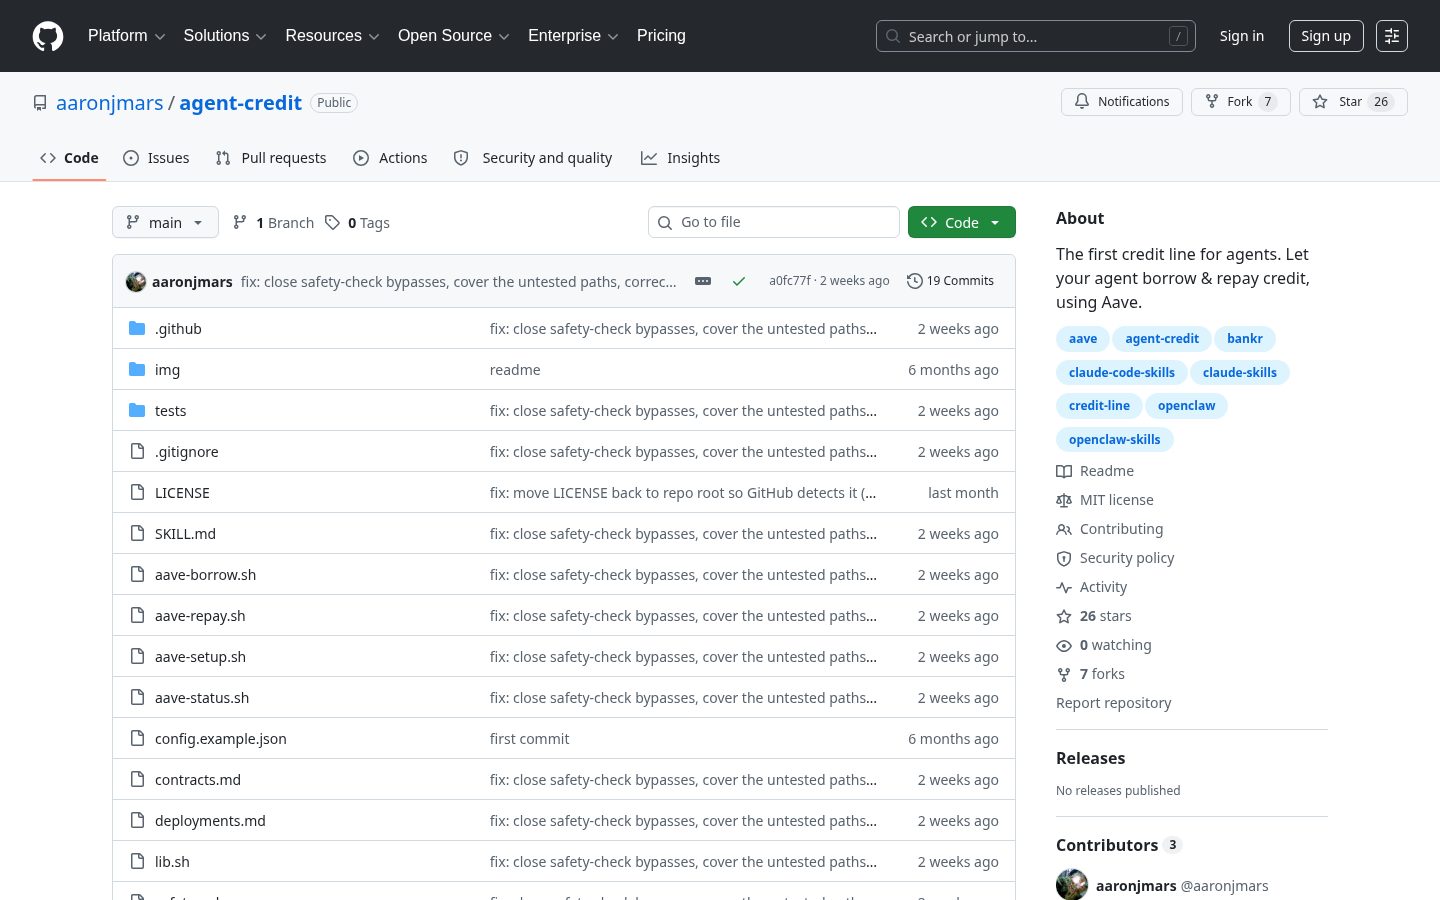
Task: View the 19 Commits history
Action: pos(950,281)
